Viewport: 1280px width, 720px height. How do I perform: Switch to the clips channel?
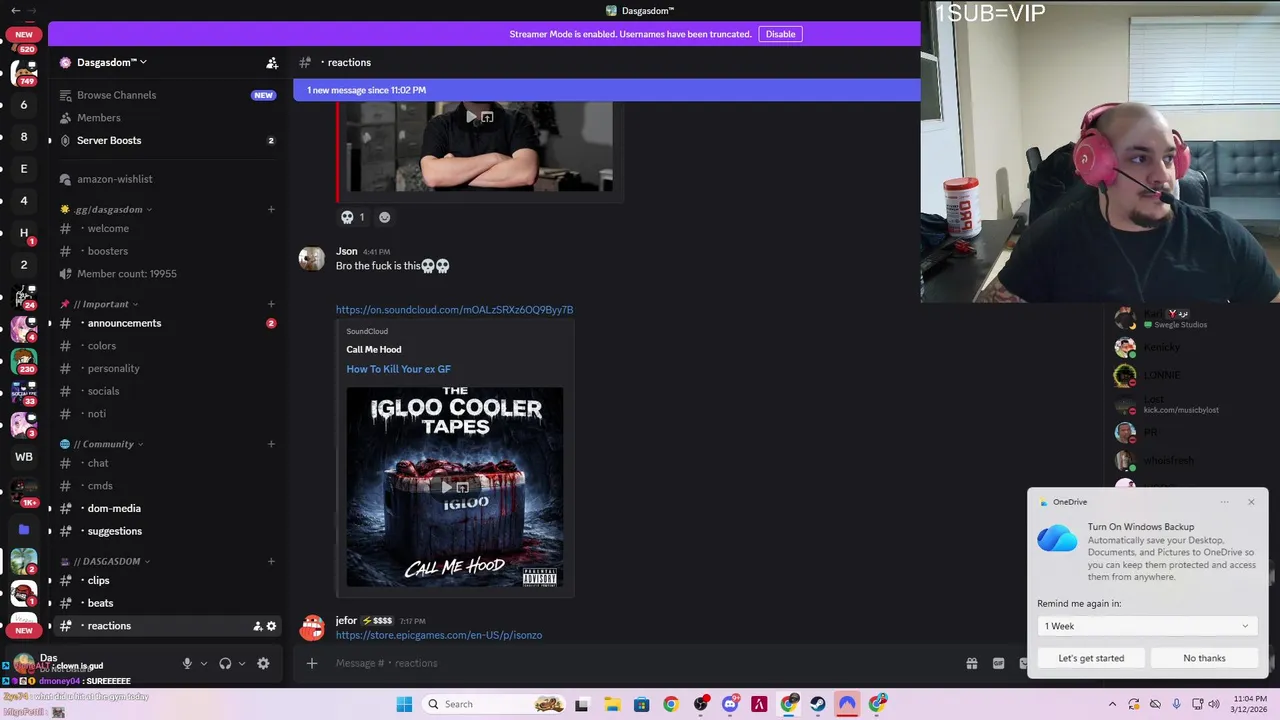[x=166, y=580]
